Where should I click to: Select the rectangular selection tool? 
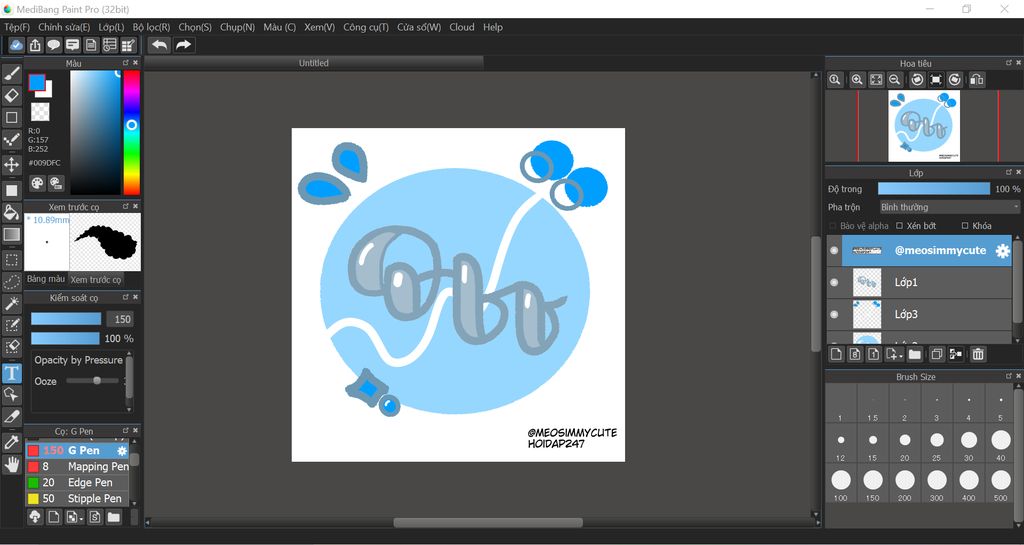(x=12, y=260)
